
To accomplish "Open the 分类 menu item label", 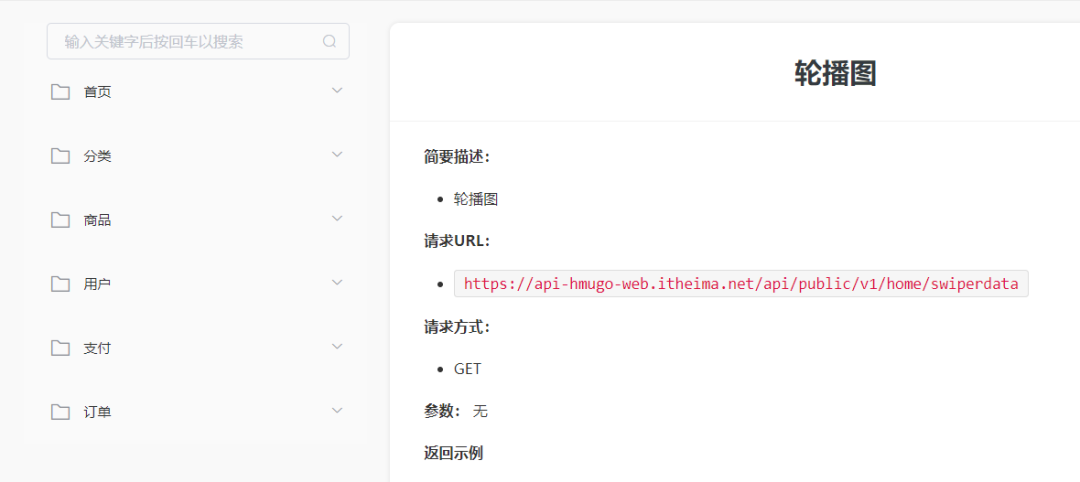I will 97,156.
